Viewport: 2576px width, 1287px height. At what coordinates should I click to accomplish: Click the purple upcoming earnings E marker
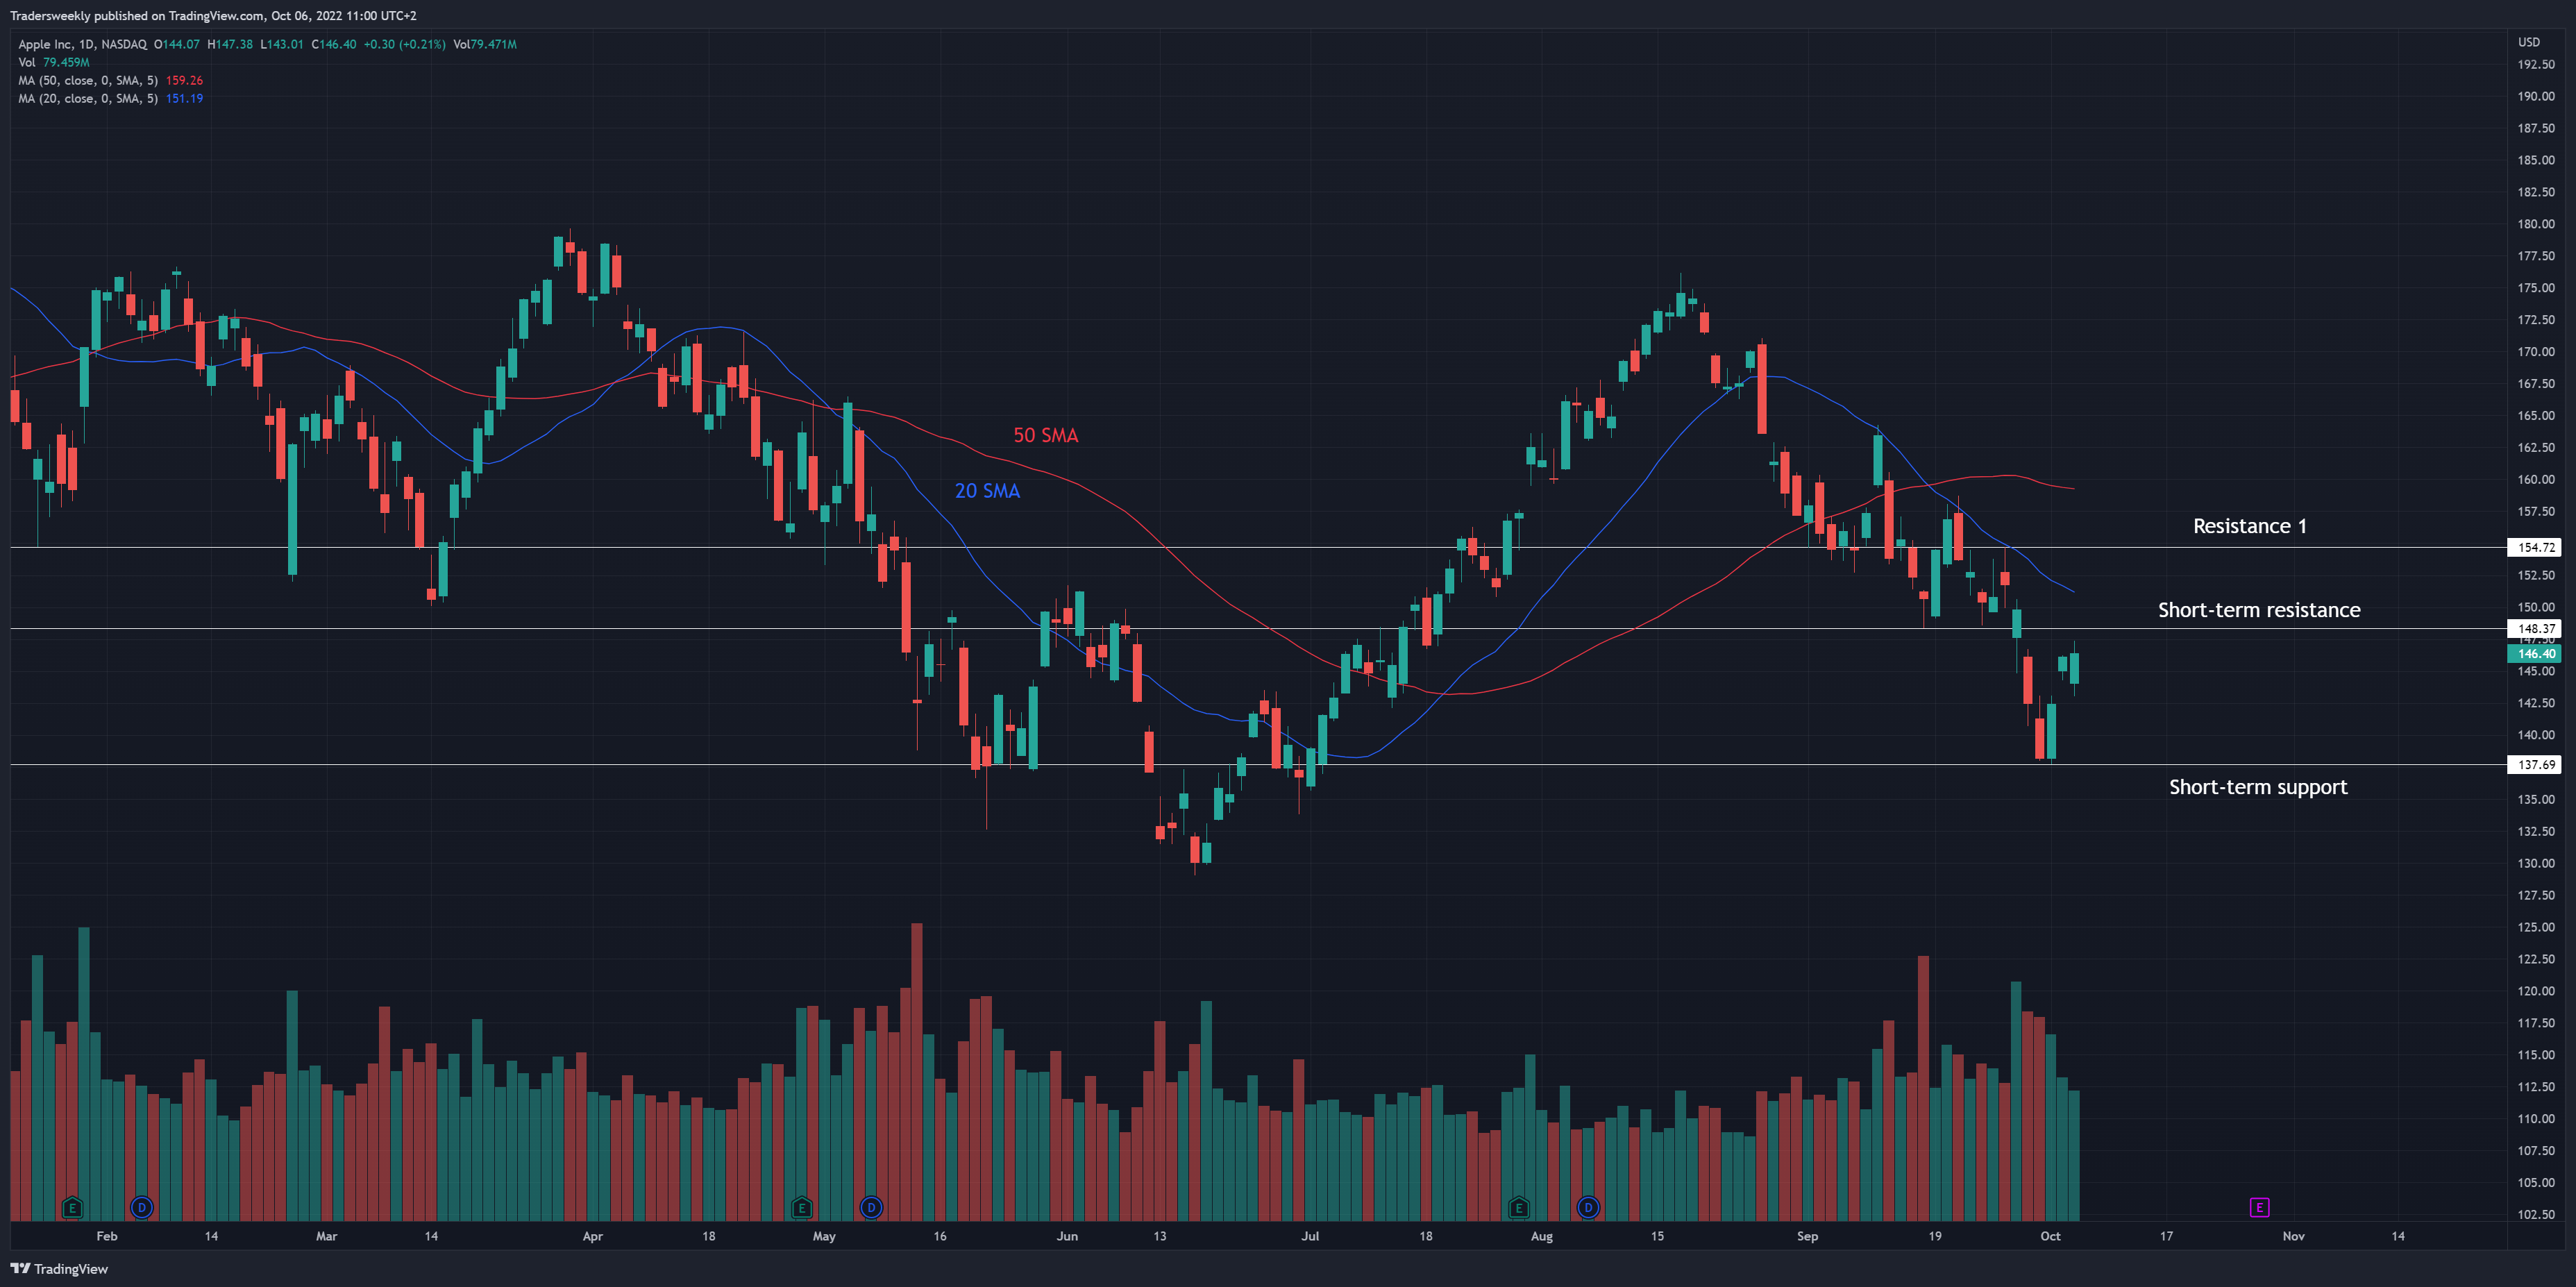tap(2259, 1208)
